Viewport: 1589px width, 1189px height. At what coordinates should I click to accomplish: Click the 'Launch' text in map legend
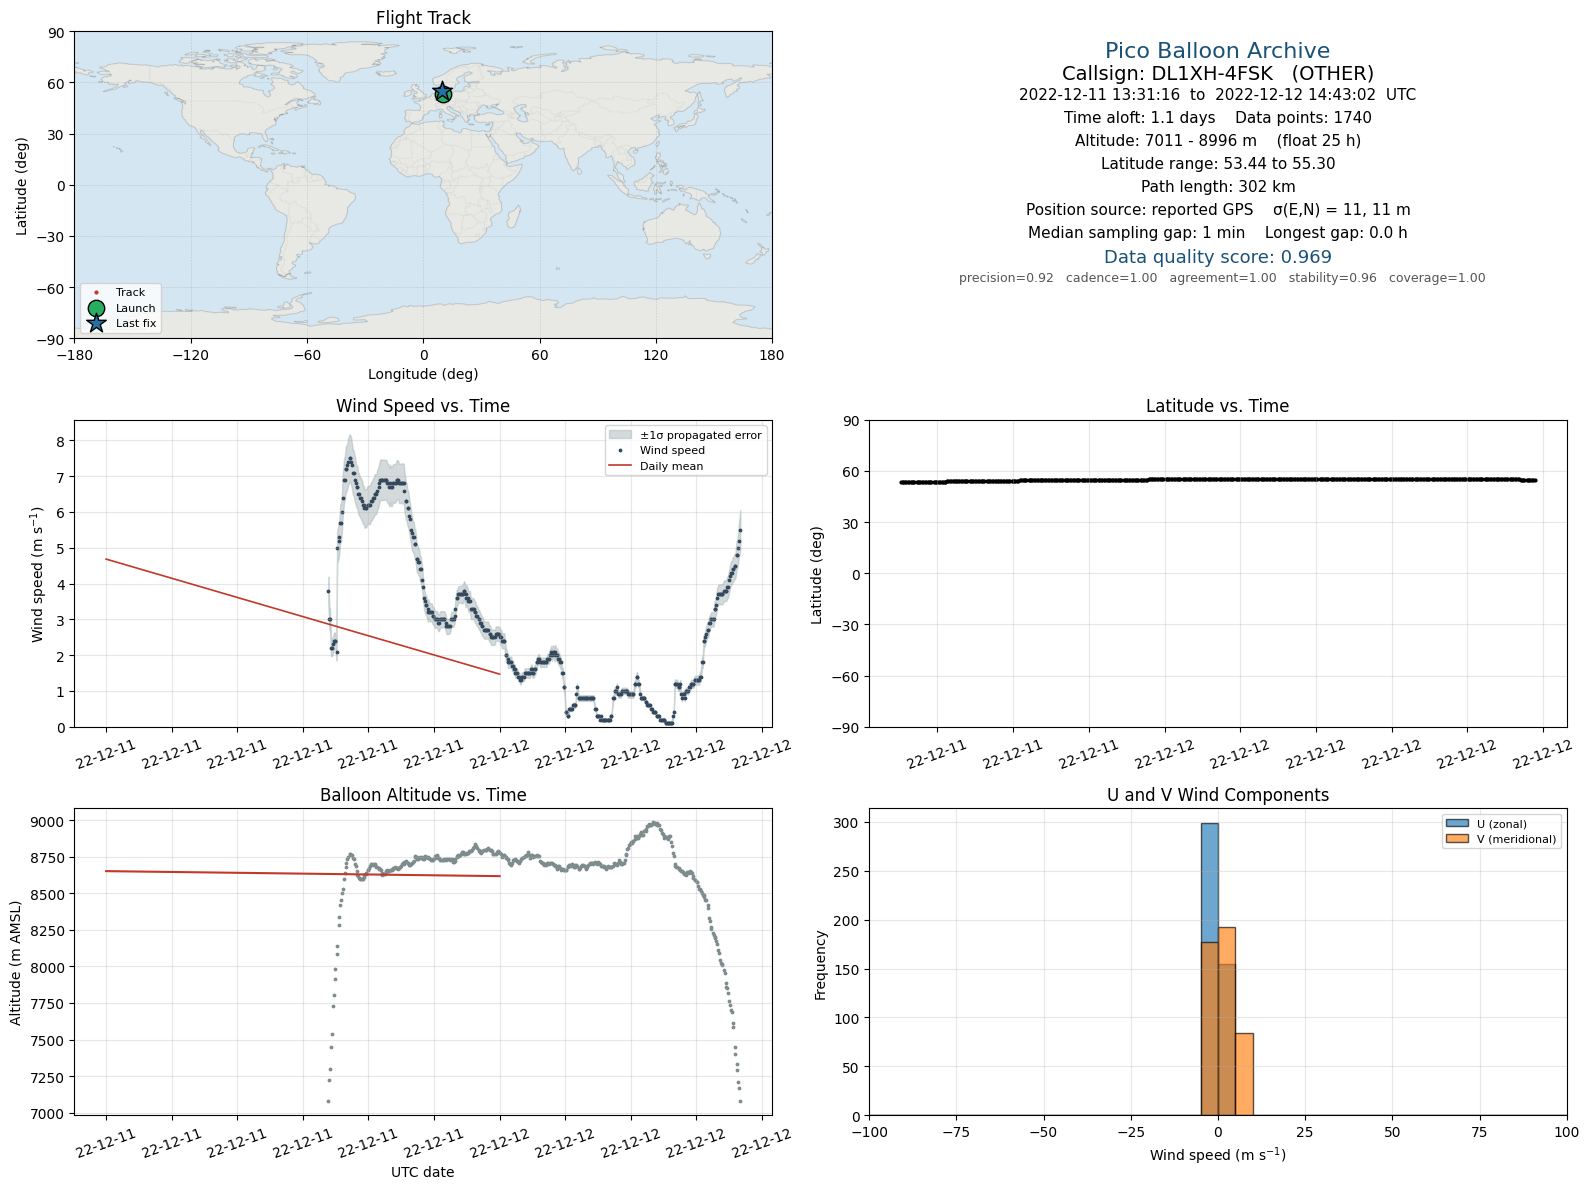(136, 309)
